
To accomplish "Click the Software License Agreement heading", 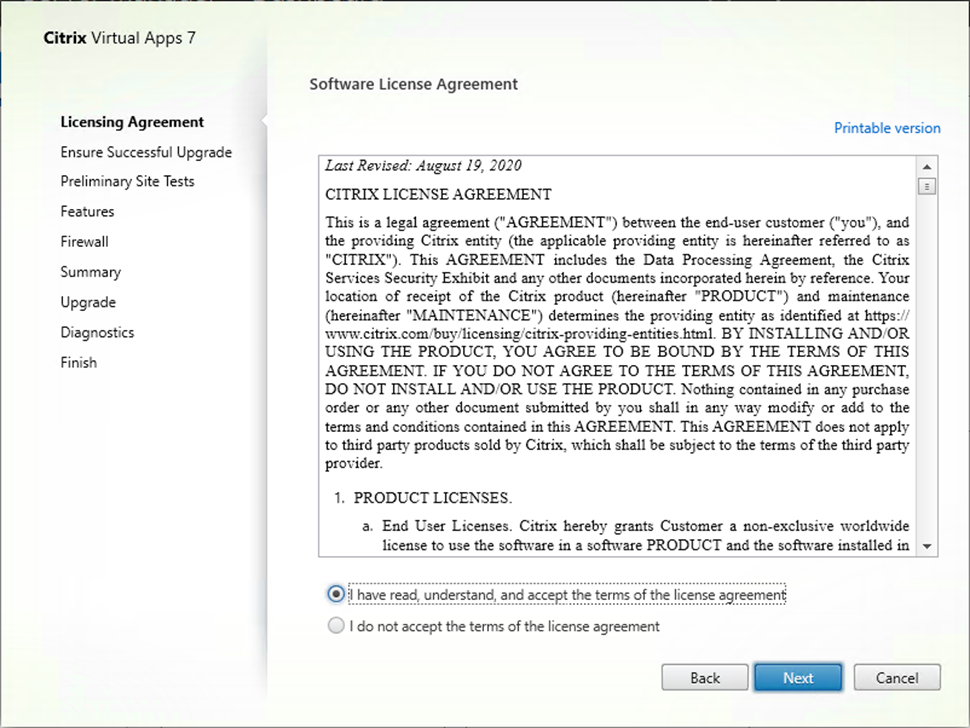I will click(x=413, y=84).
